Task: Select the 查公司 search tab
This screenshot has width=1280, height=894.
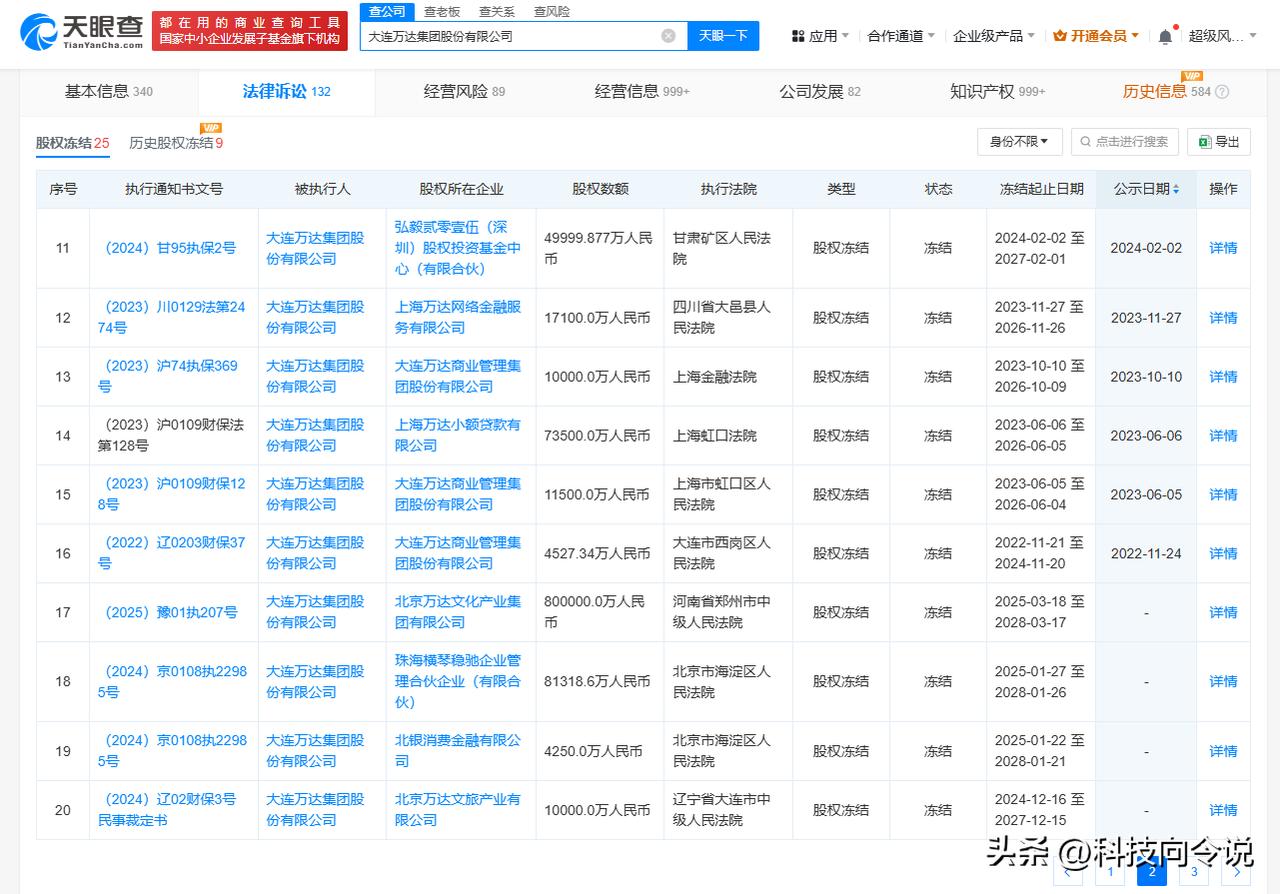Action: tap(387, 12)
